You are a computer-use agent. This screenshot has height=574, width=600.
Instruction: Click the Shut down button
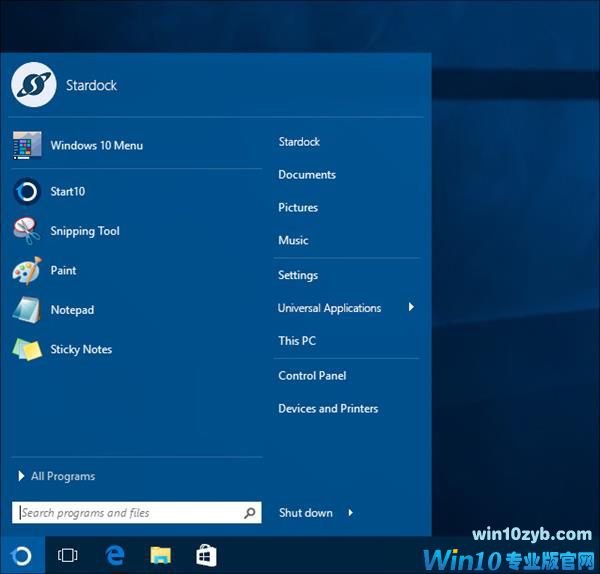(x=306, y=513)
